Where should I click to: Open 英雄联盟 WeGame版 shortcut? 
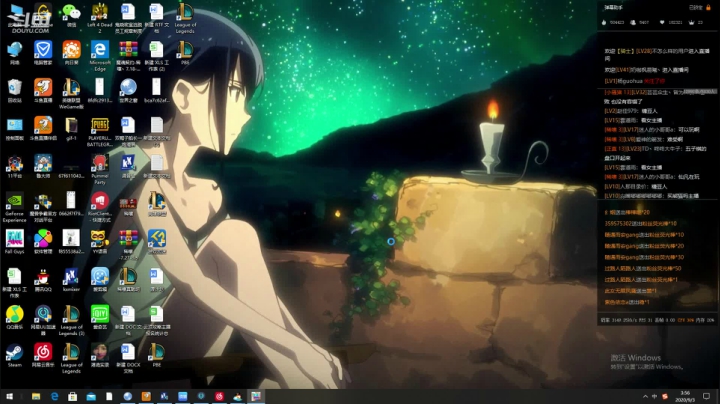[x=71, y=94]
